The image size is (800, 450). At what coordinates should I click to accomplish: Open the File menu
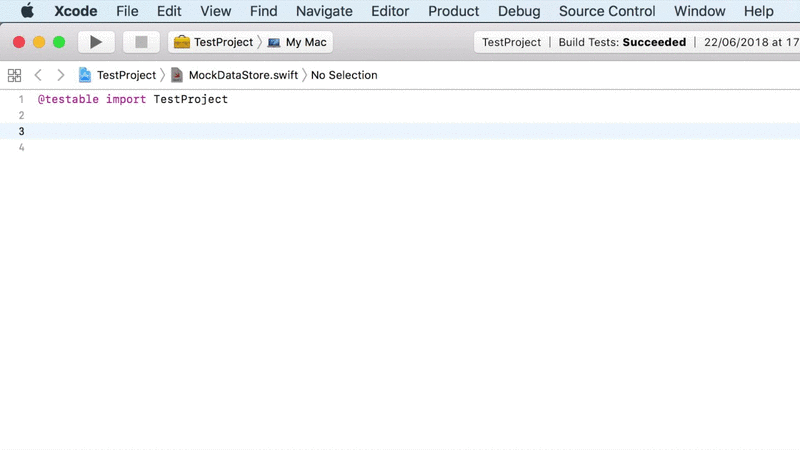[127, 11]
